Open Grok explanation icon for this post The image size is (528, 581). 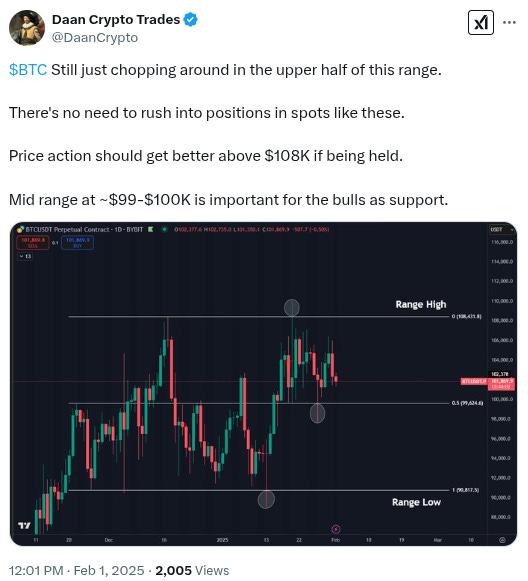481,23
